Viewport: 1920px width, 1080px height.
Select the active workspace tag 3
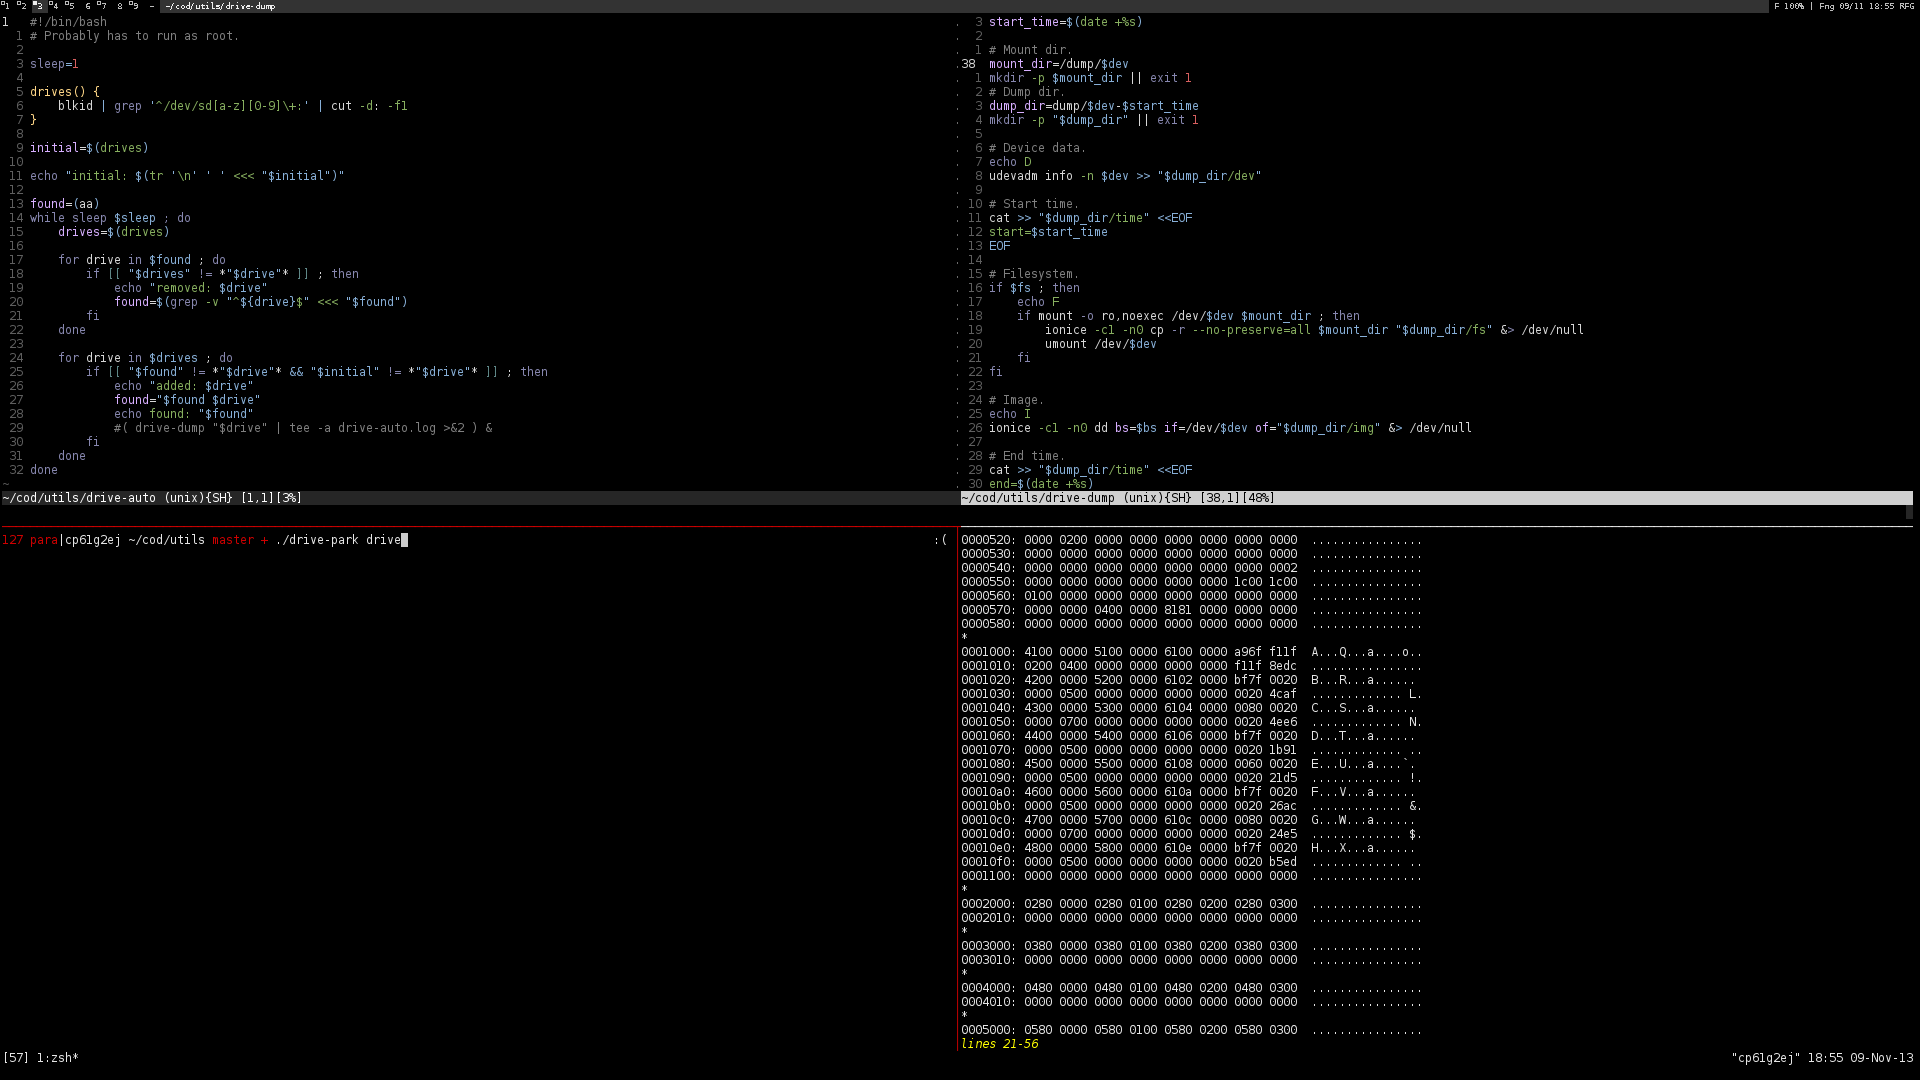tap(40, 6)
